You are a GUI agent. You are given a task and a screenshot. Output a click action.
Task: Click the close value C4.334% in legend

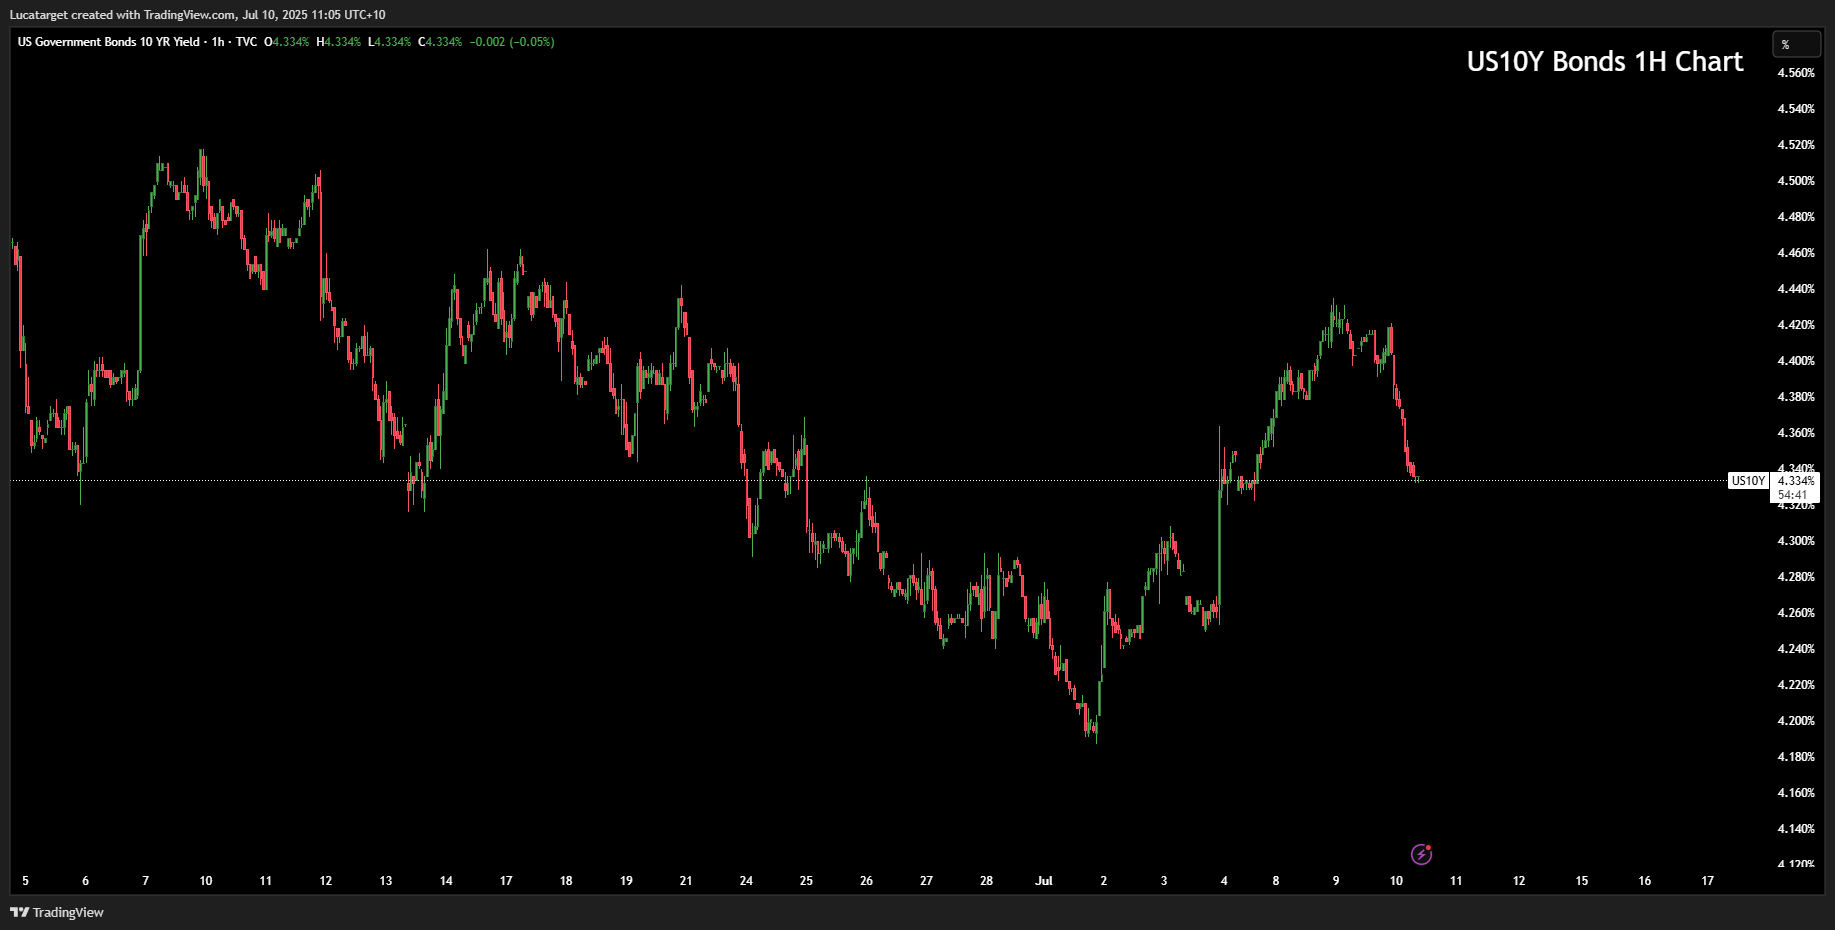coord(440,42)
